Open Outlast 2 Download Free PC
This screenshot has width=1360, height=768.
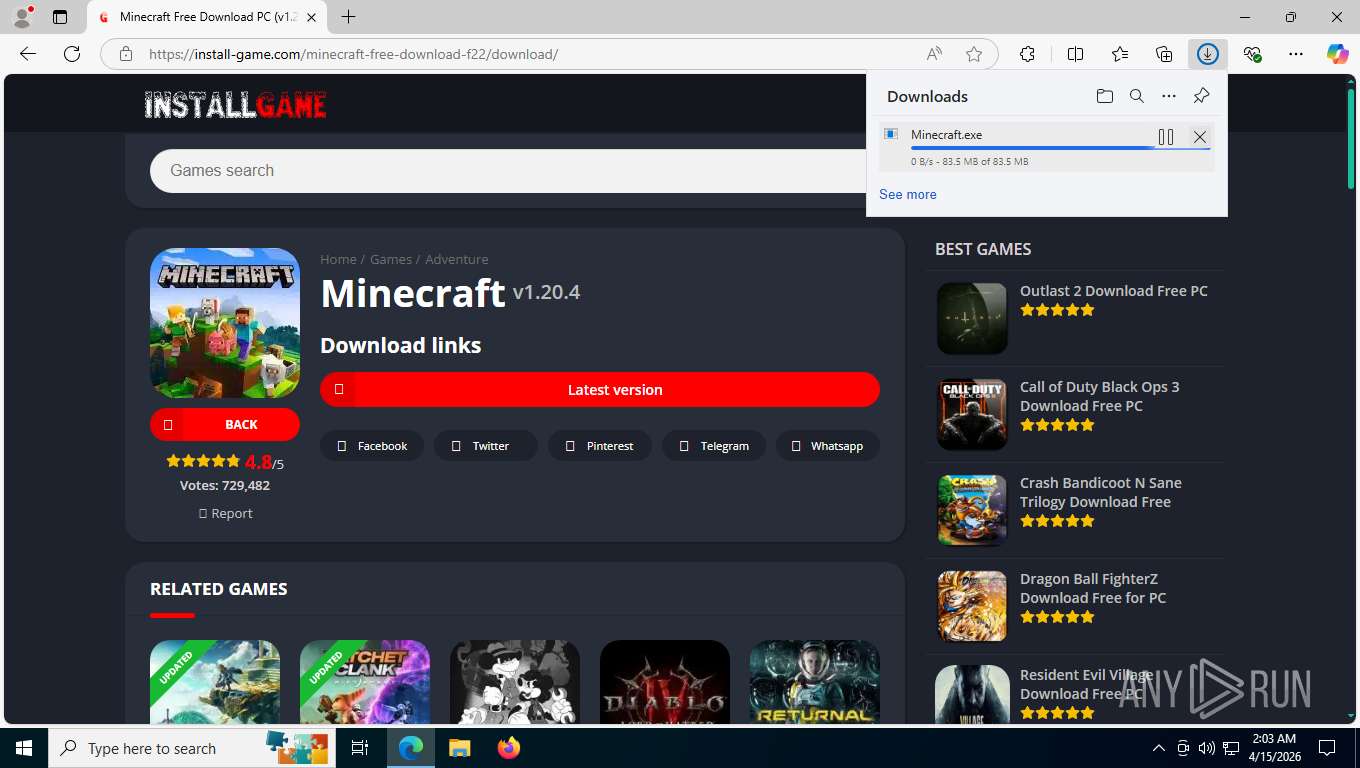[1114, 291]
